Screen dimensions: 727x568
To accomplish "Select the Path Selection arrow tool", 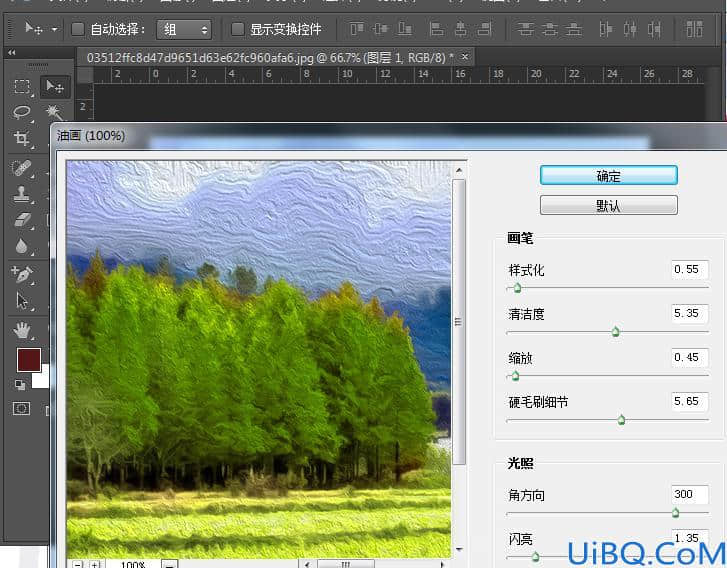I will pos(22,300).
